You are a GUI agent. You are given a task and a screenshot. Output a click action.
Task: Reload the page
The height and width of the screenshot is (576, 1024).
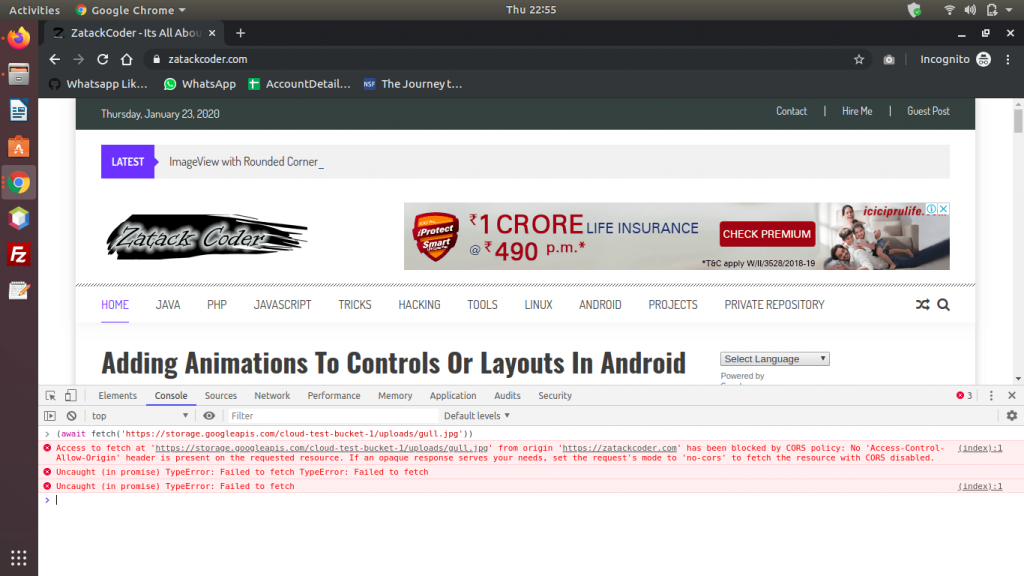pyautogui.click(x=102, y=59)
